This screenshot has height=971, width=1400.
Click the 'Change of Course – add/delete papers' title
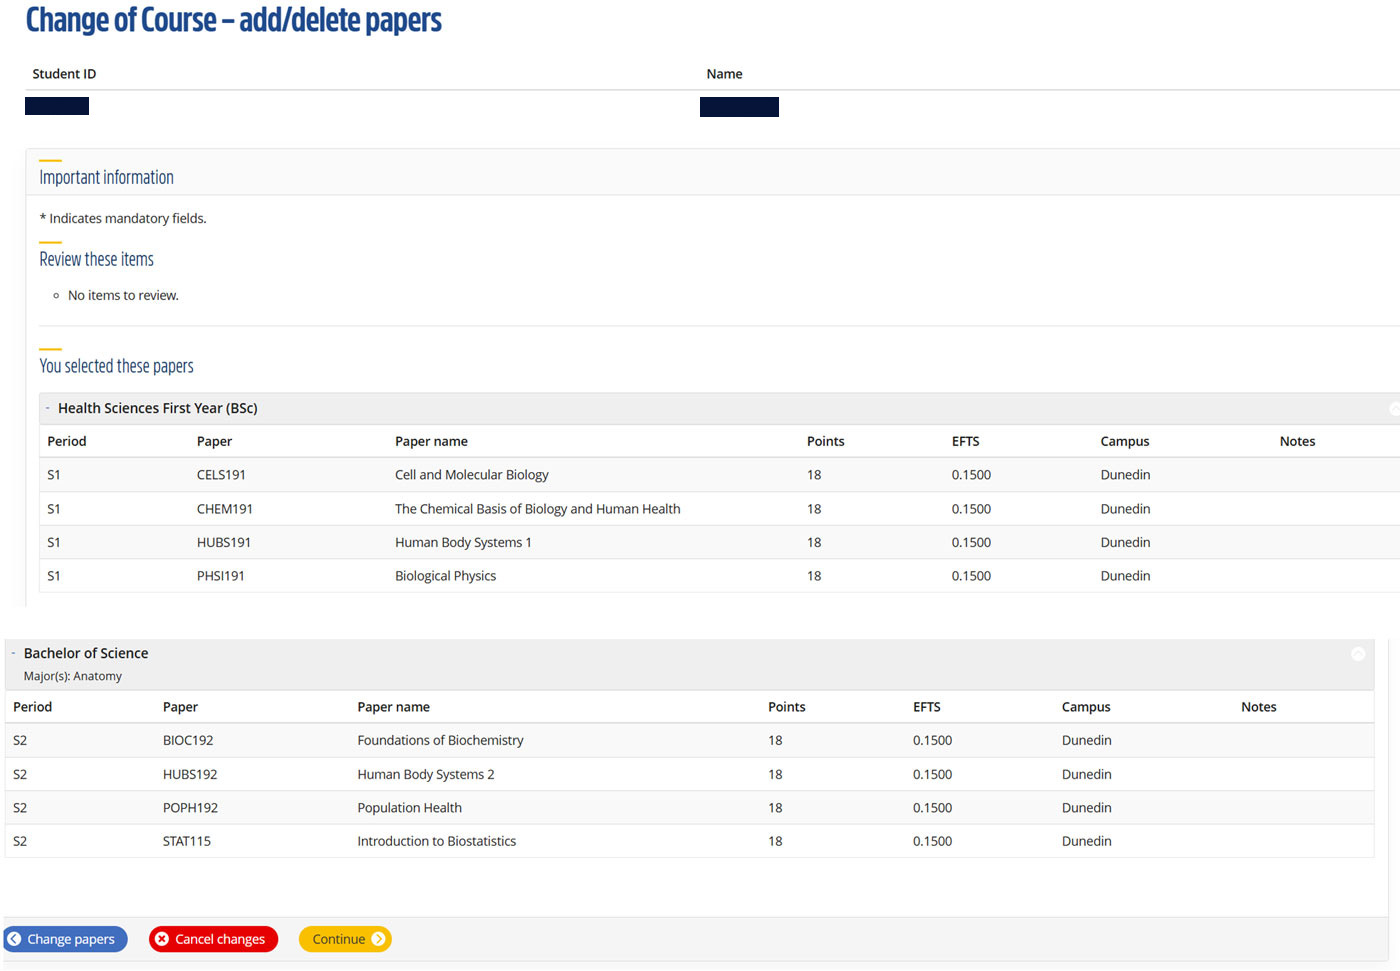[234, 19]
